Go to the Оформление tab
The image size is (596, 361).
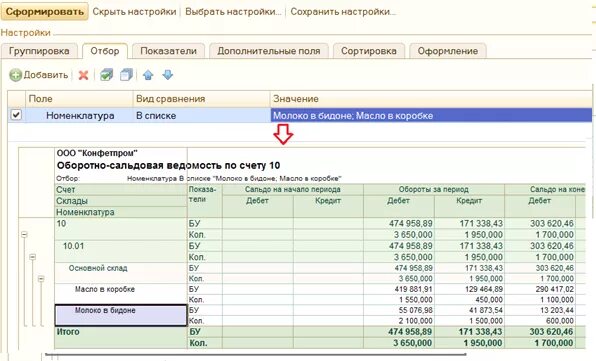click(x=448, y=51)
